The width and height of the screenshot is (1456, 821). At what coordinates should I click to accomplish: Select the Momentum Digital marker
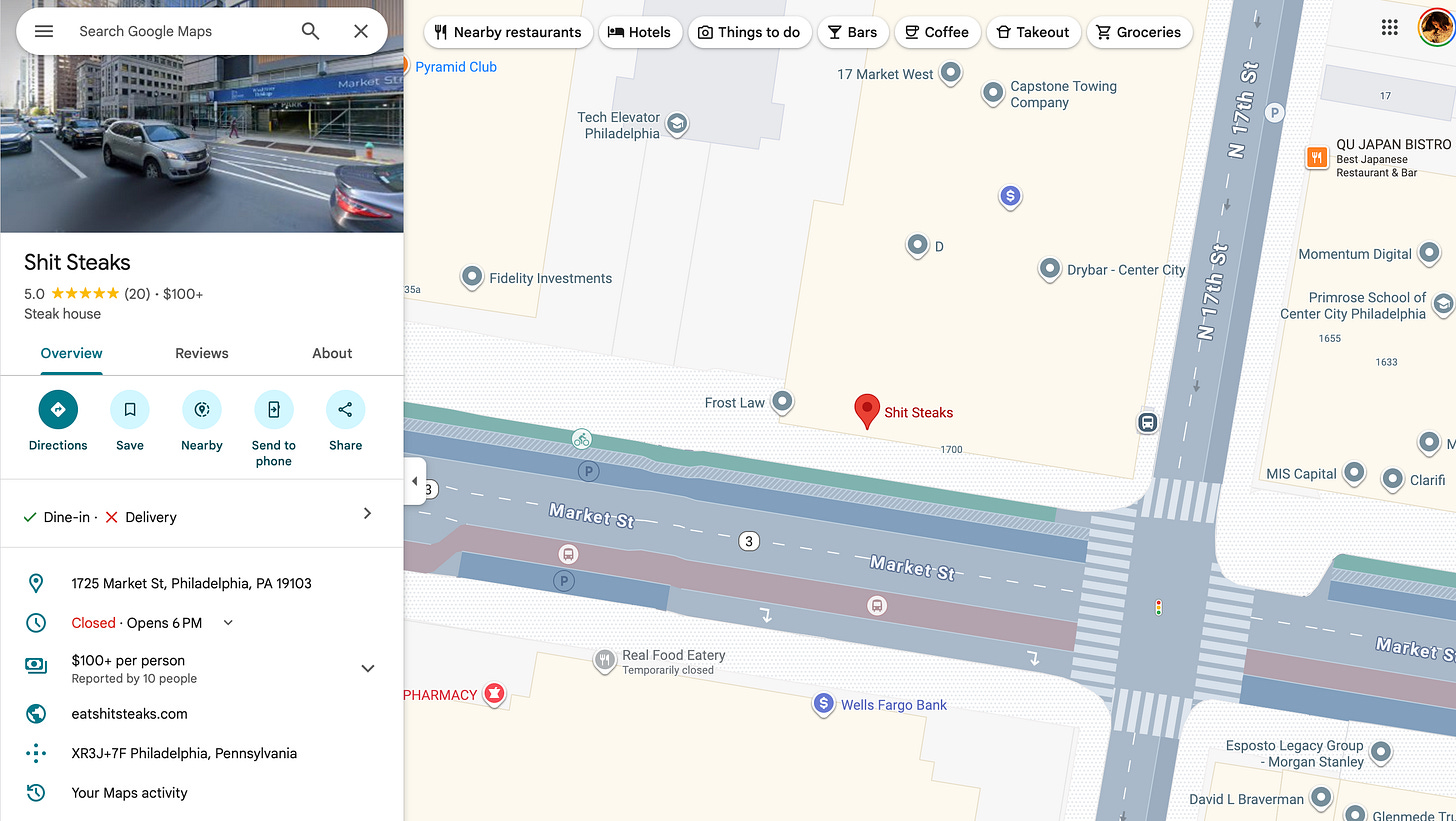[1430, 254]
